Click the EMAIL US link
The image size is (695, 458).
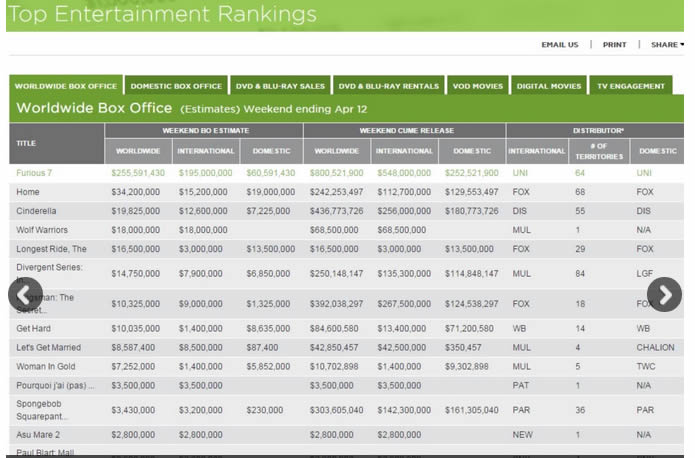point(560,45)
